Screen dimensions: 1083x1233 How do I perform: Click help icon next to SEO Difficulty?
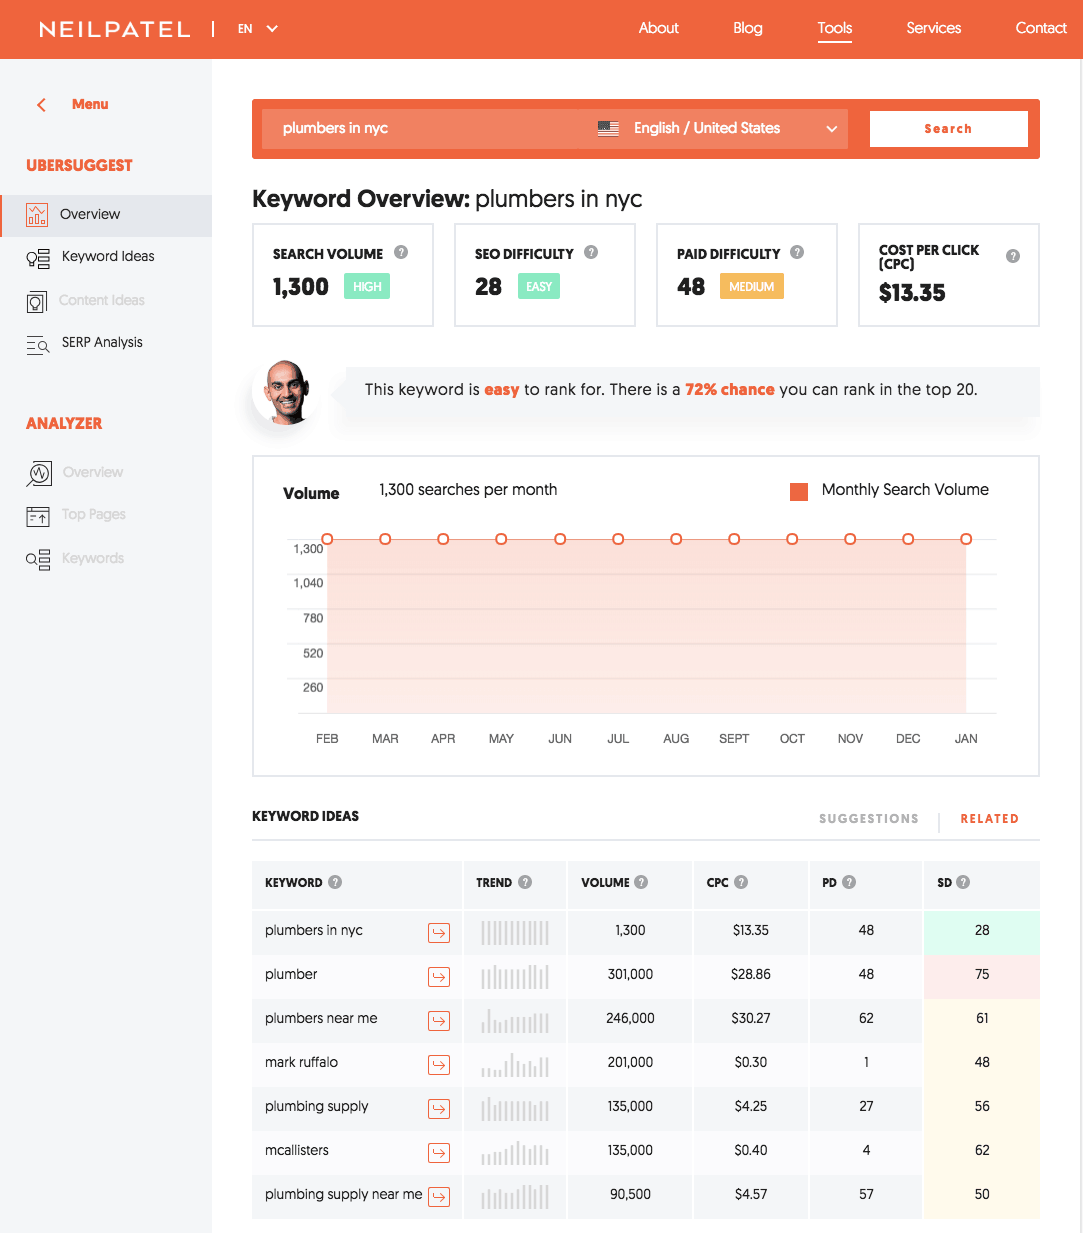point(591,252)
